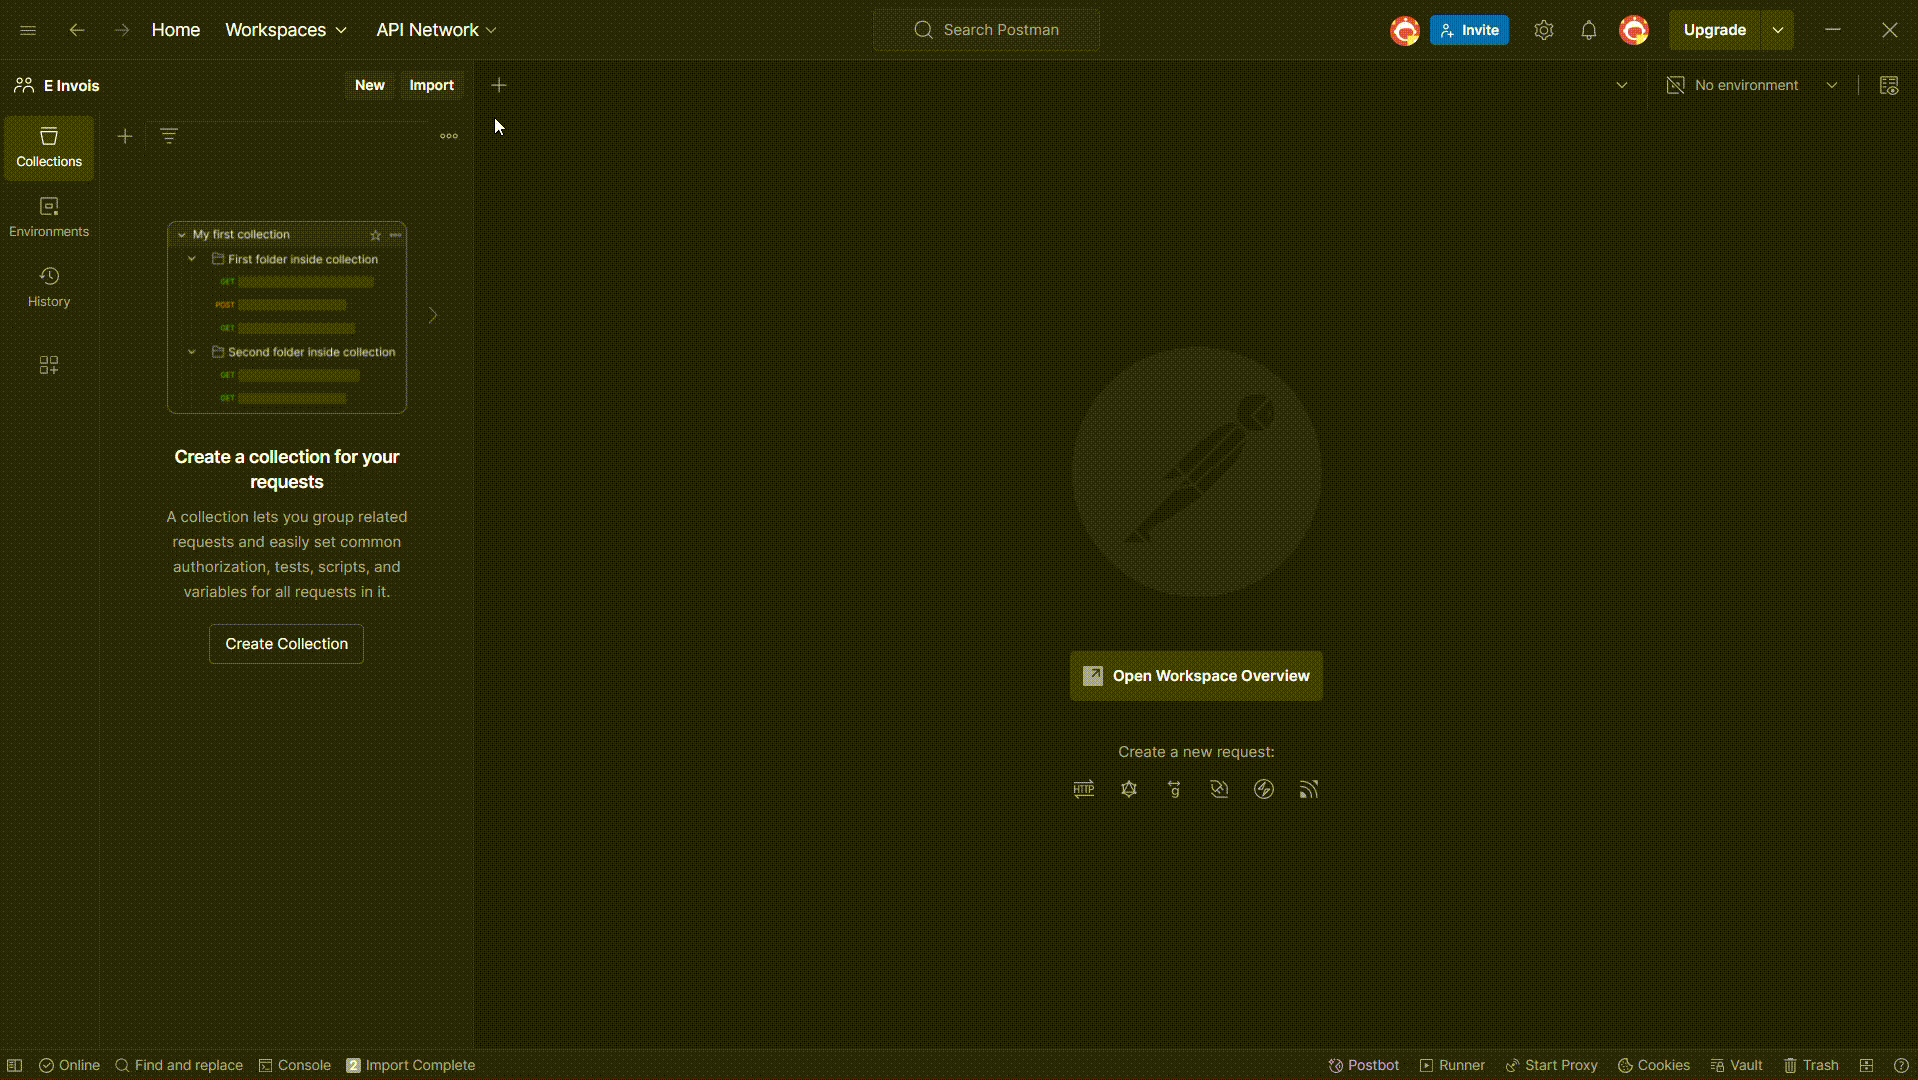Open Cookies manager
The width and height of the screenshot is (1918, 1080).
(1654, 1065)
